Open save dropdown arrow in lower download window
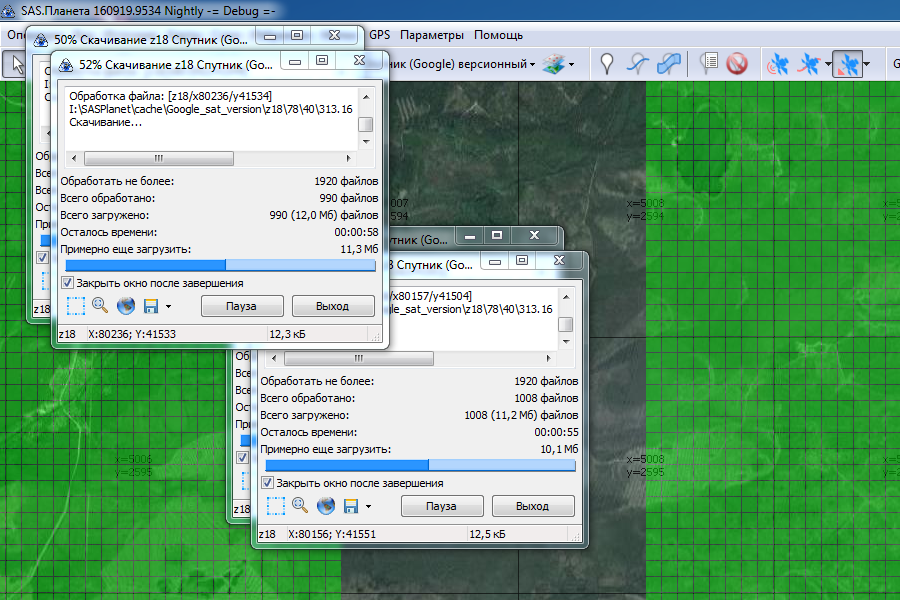 368,507
